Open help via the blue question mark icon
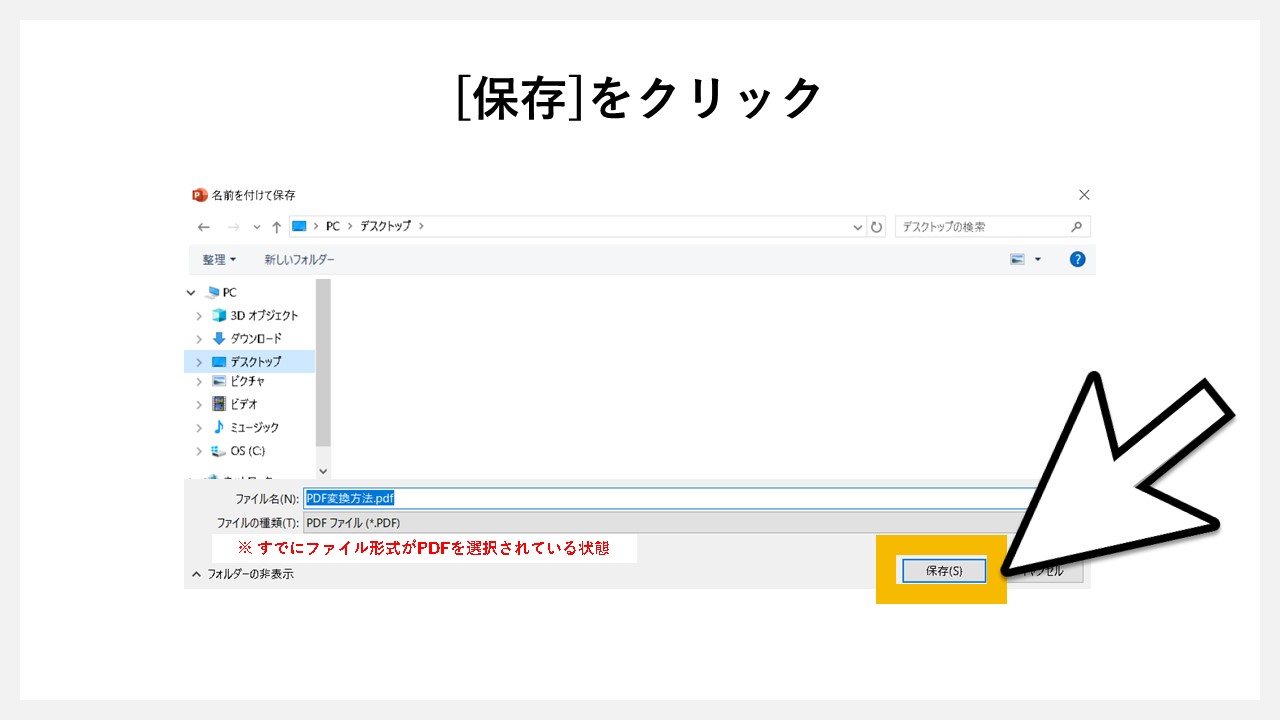Image resolution: width=1280 pixels, height=720 pixels. 1077,259
